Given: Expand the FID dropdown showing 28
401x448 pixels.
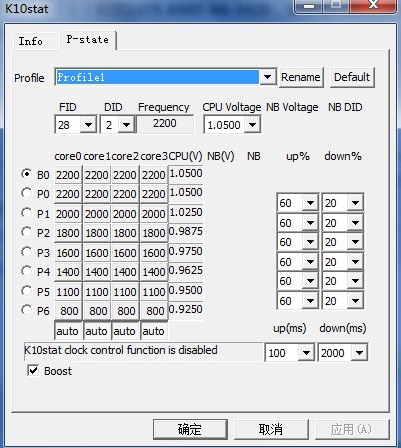Looking at the screenshot, I should 88,125.
